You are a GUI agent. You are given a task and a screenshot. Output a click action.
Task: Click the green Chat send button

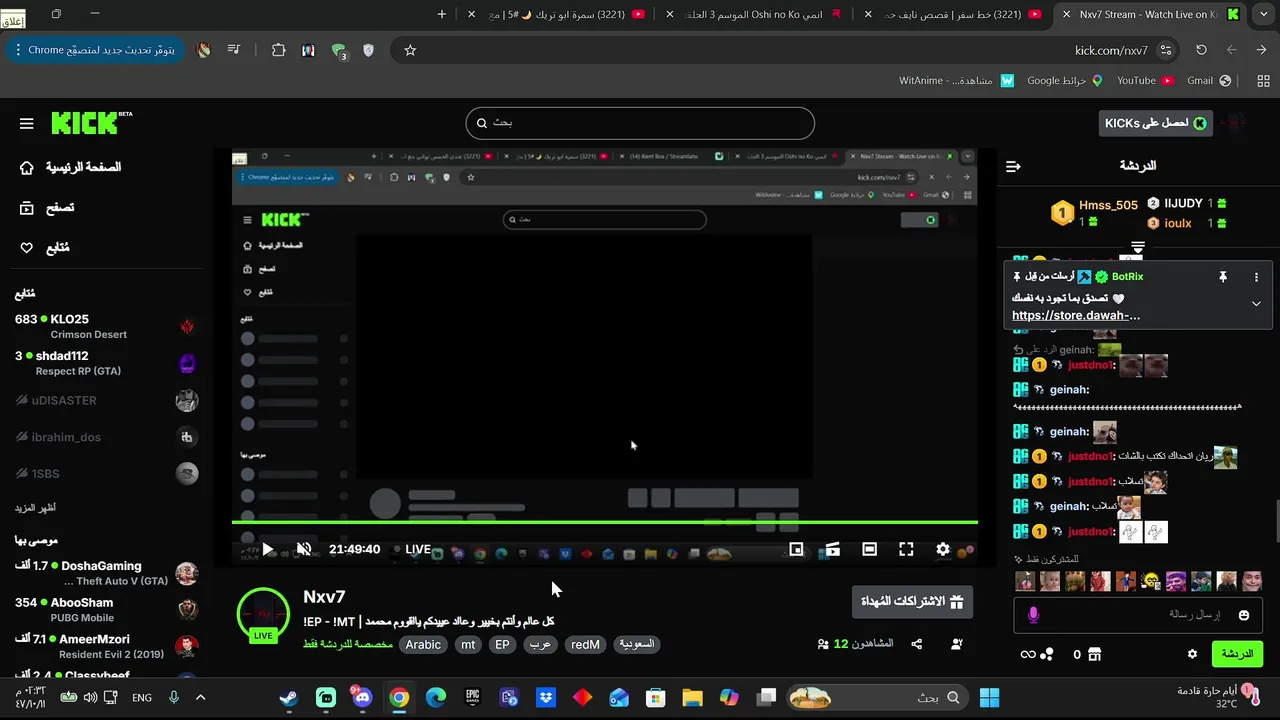click(x=1237, y=654)
